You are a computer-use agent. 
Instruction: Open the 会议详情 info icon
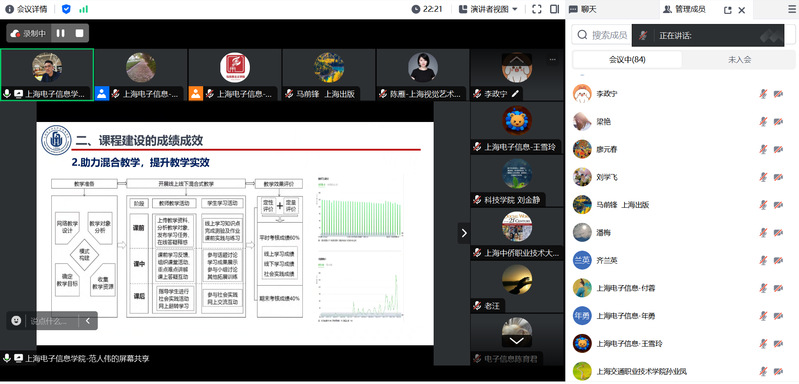pos(9,9)
